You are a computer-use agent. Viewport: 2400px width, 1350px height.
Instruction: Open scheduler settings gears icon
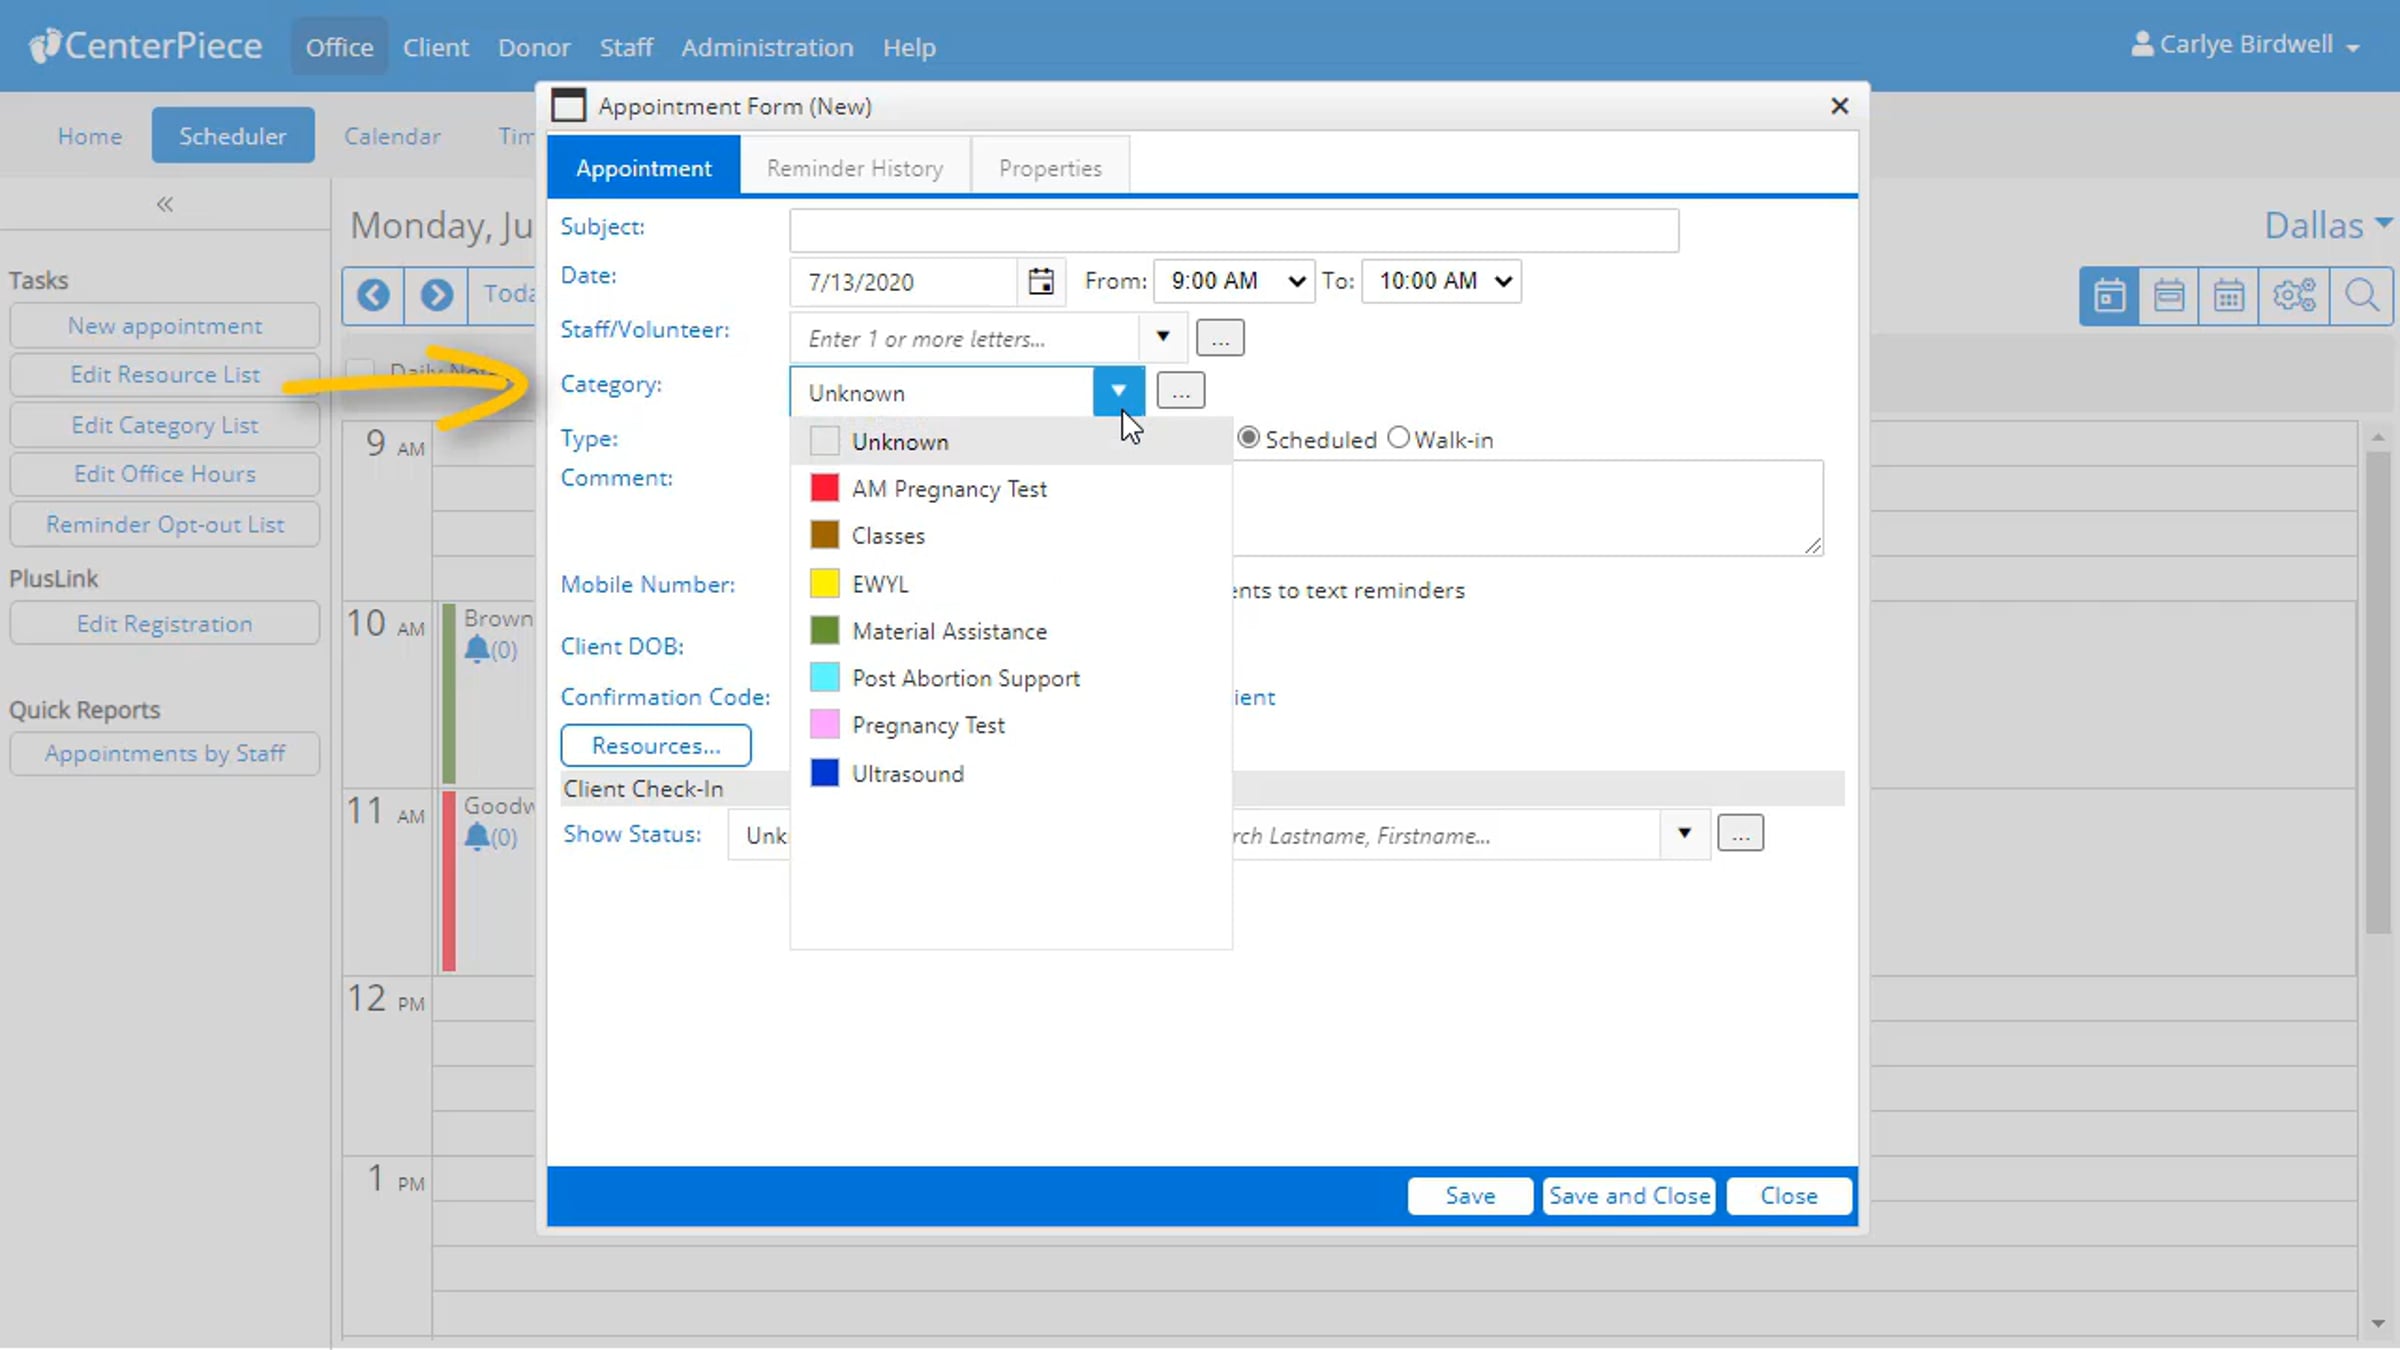tap(2293, 296)
